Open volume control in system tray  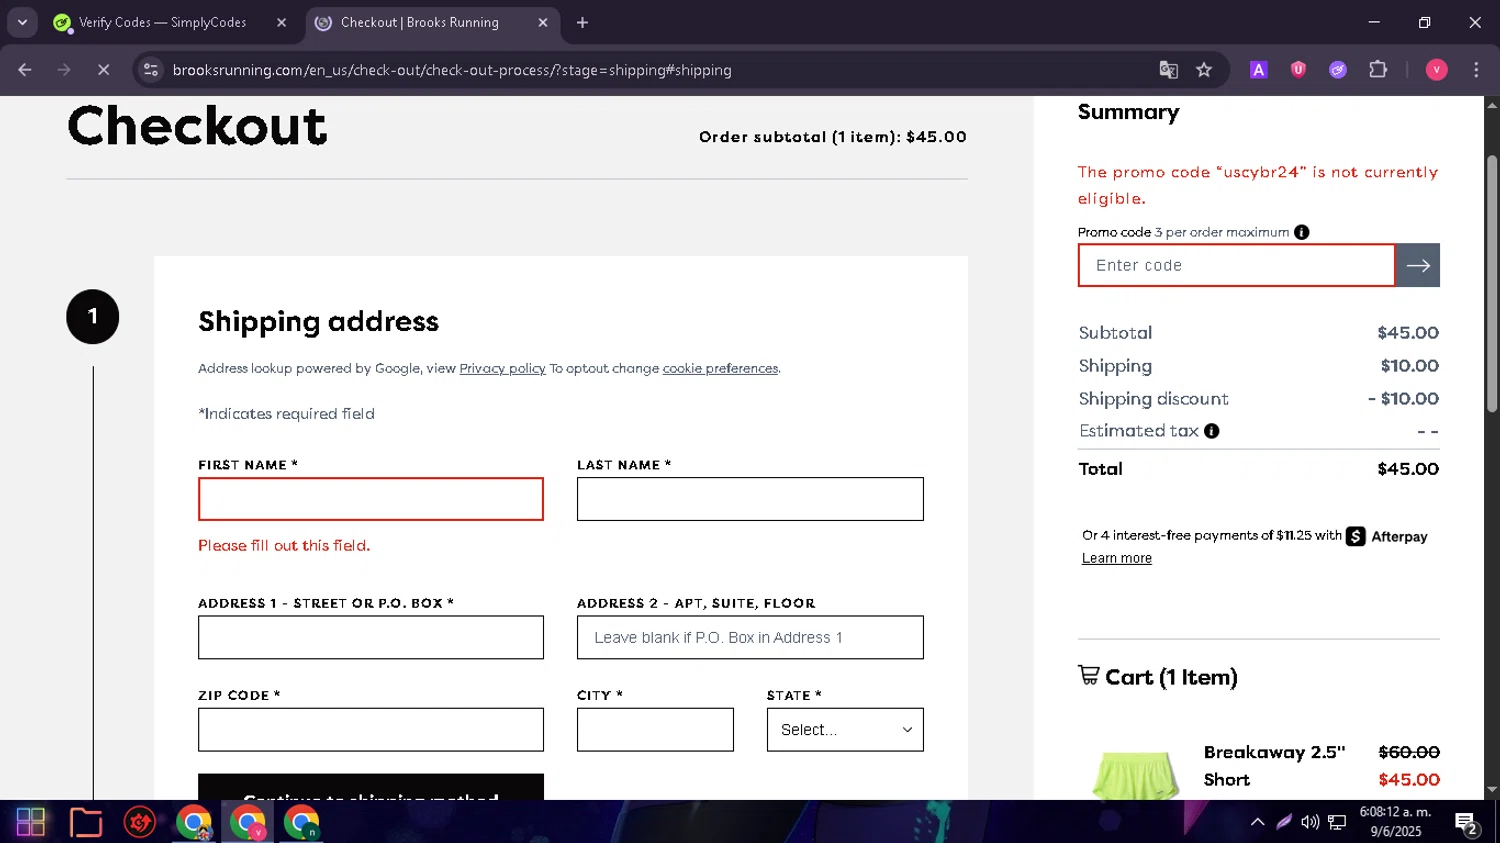tap(1310, 822)
